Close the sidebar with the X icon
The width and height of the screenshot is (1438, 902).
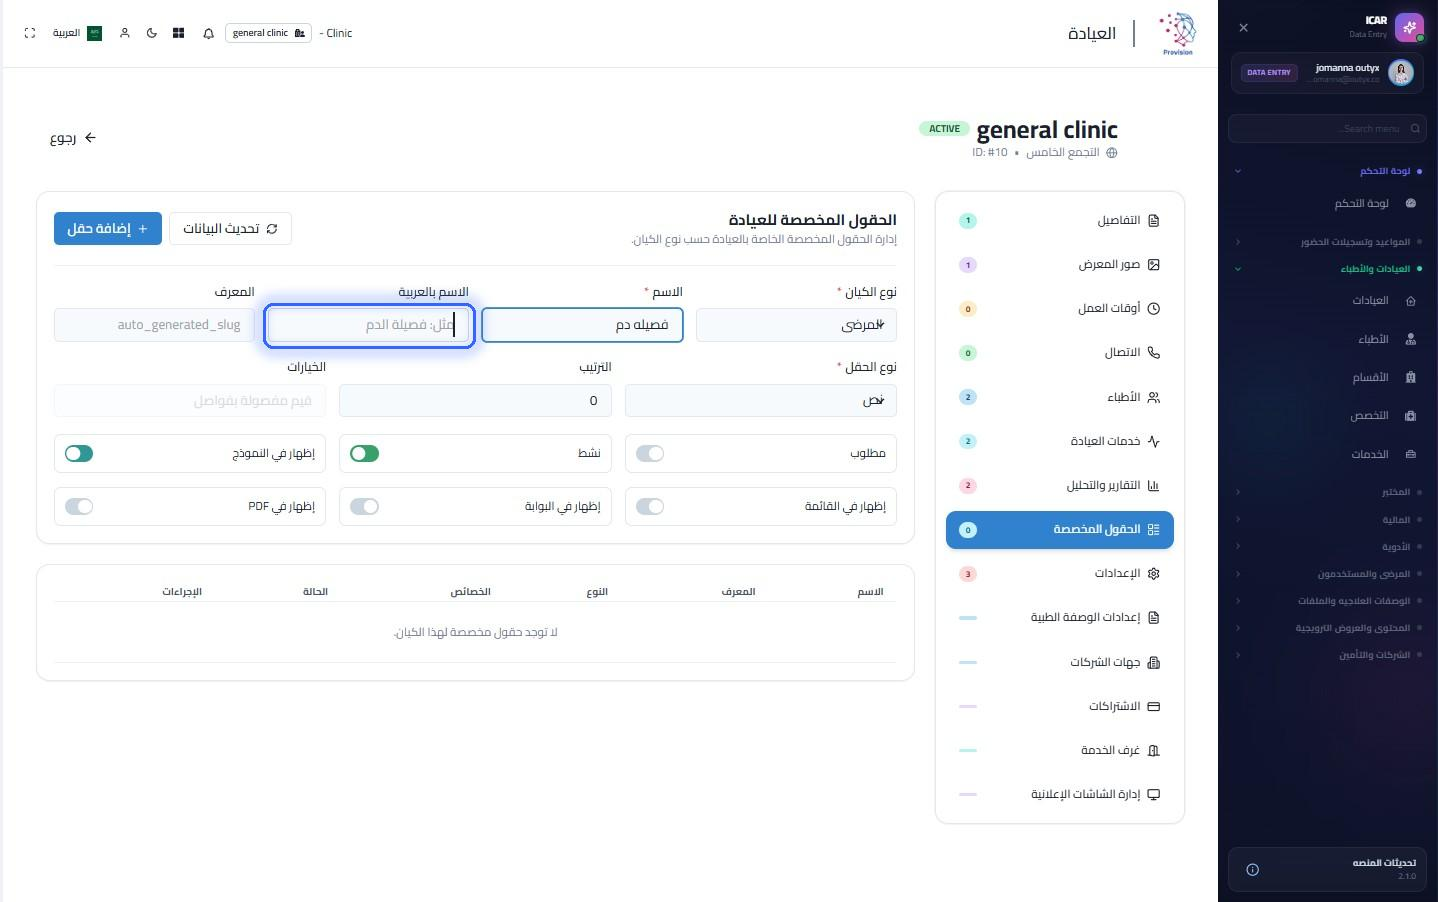click(1243, 28)
